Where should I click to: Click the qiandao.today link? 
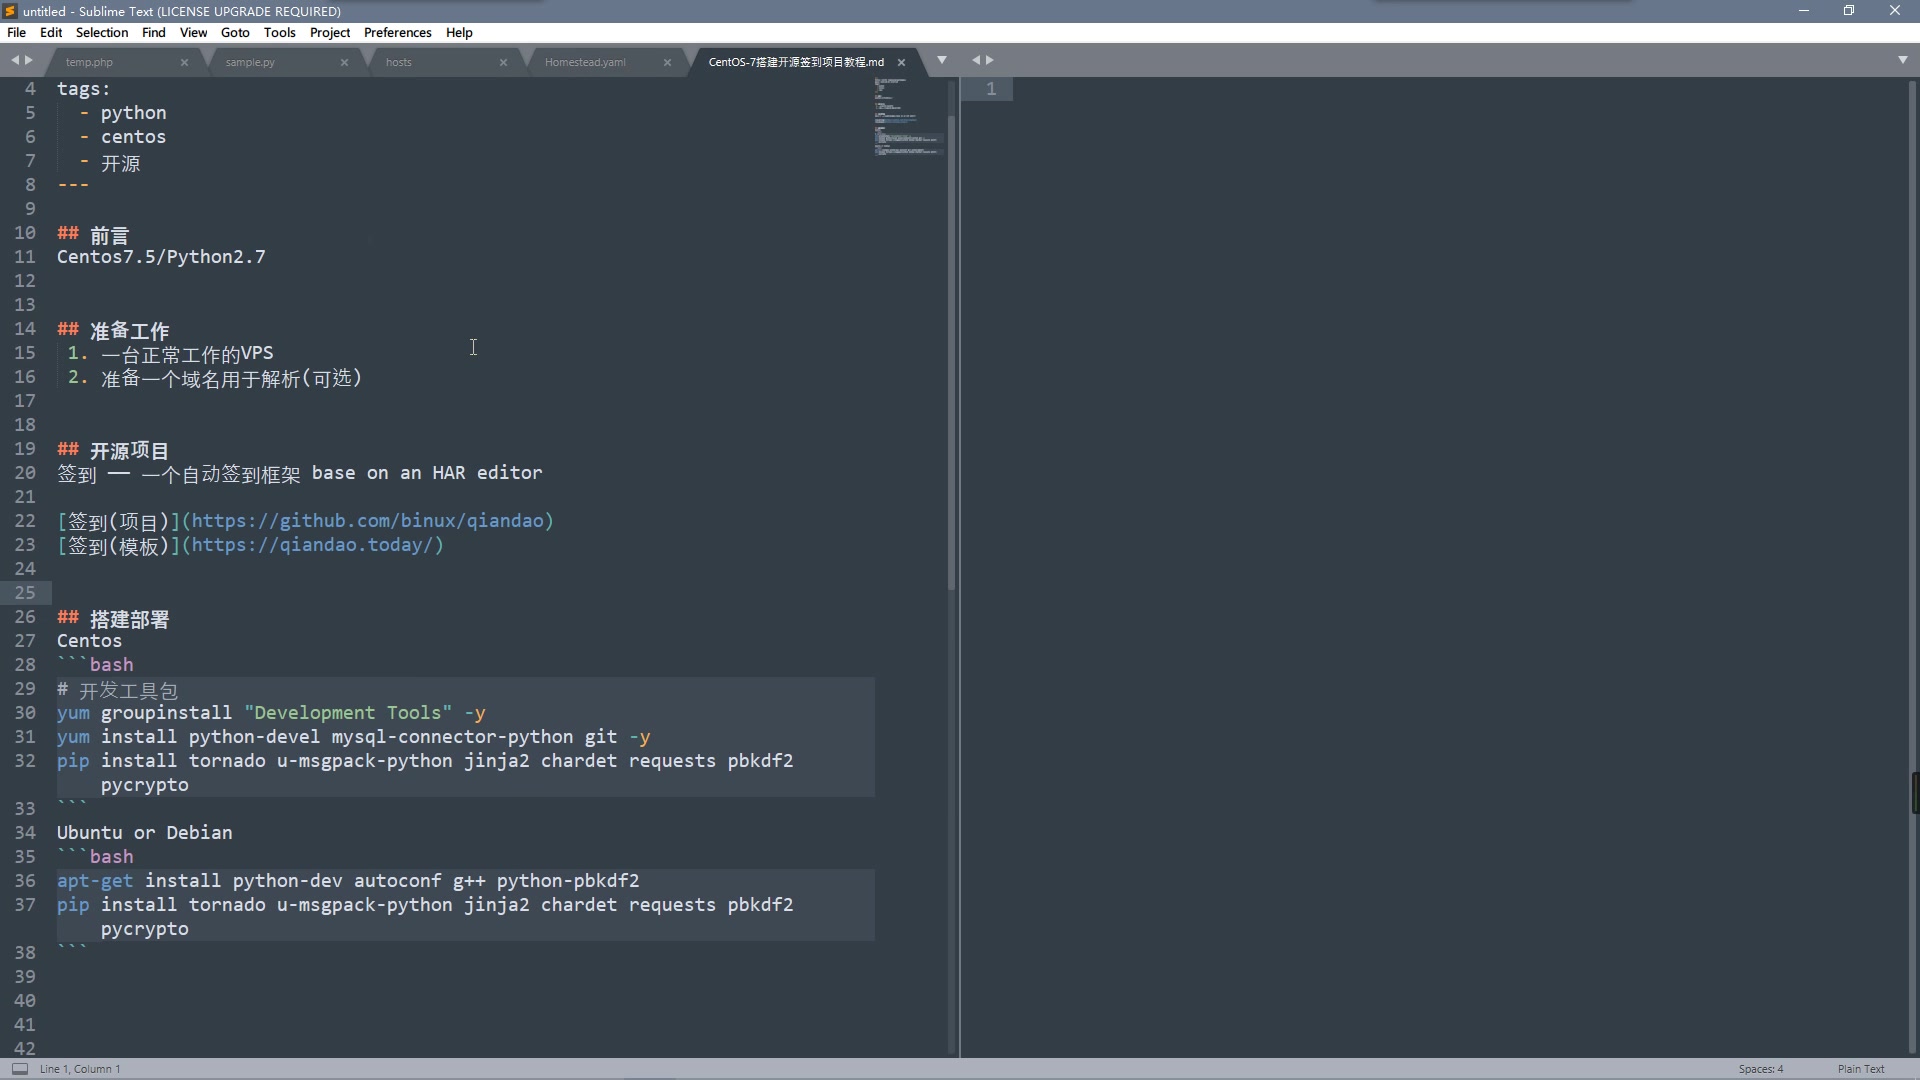(312, 545)
